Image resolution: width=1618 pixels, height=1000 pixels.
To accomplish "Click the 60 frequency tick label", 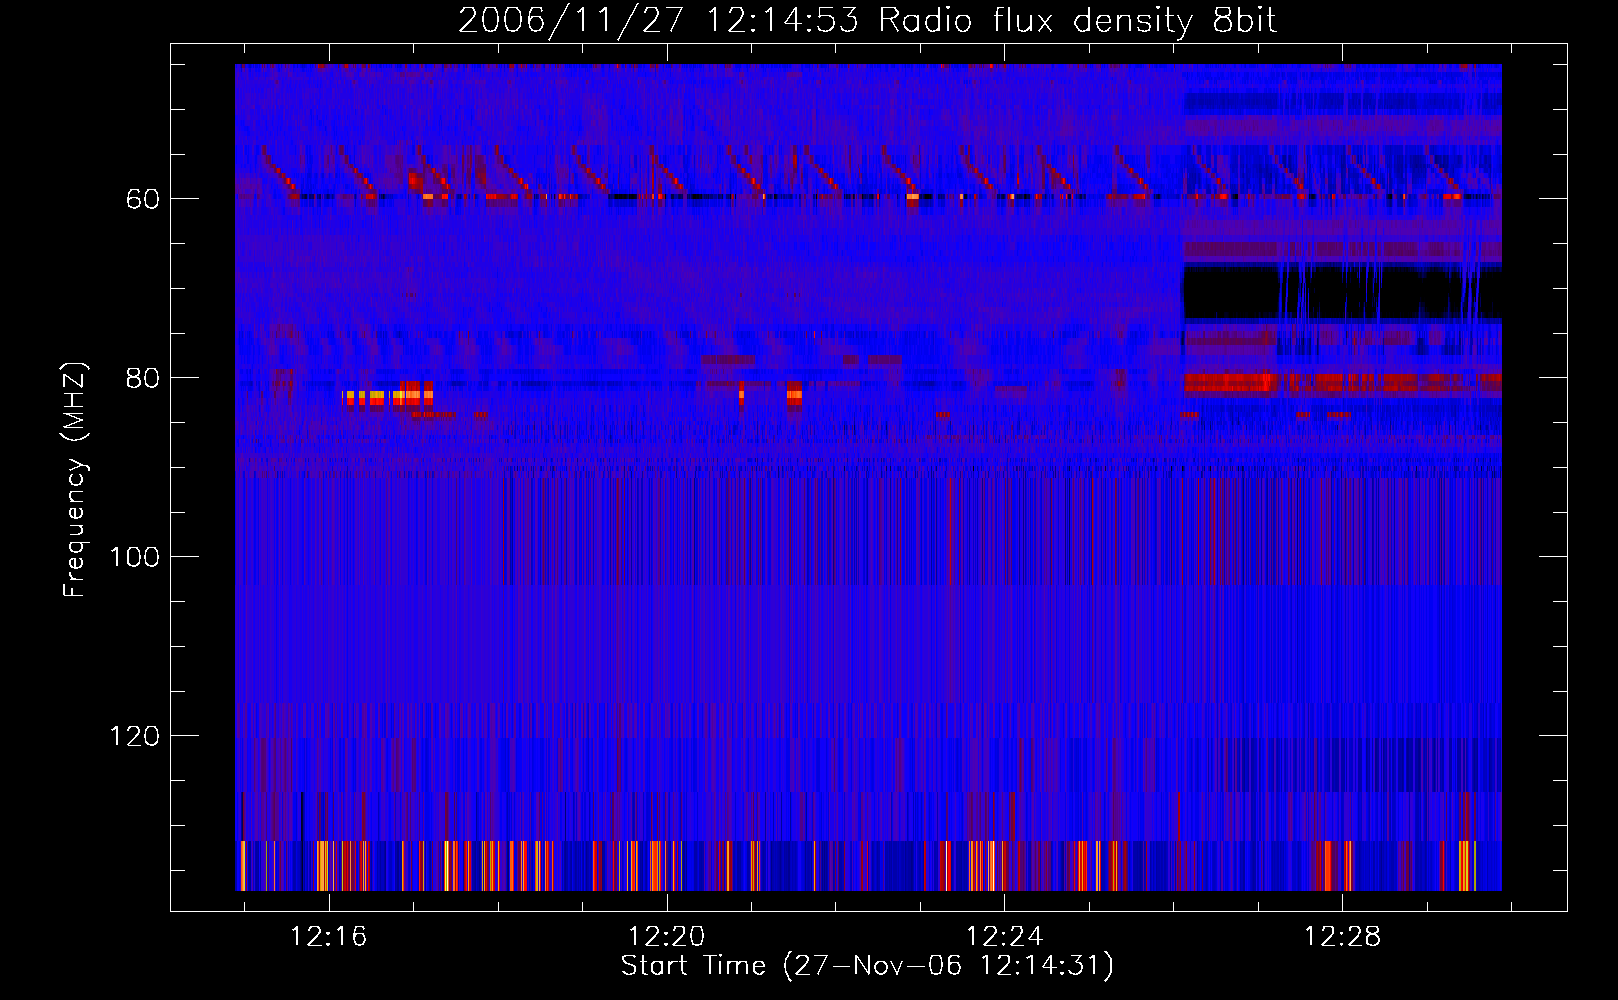I will tap(143, 199).
